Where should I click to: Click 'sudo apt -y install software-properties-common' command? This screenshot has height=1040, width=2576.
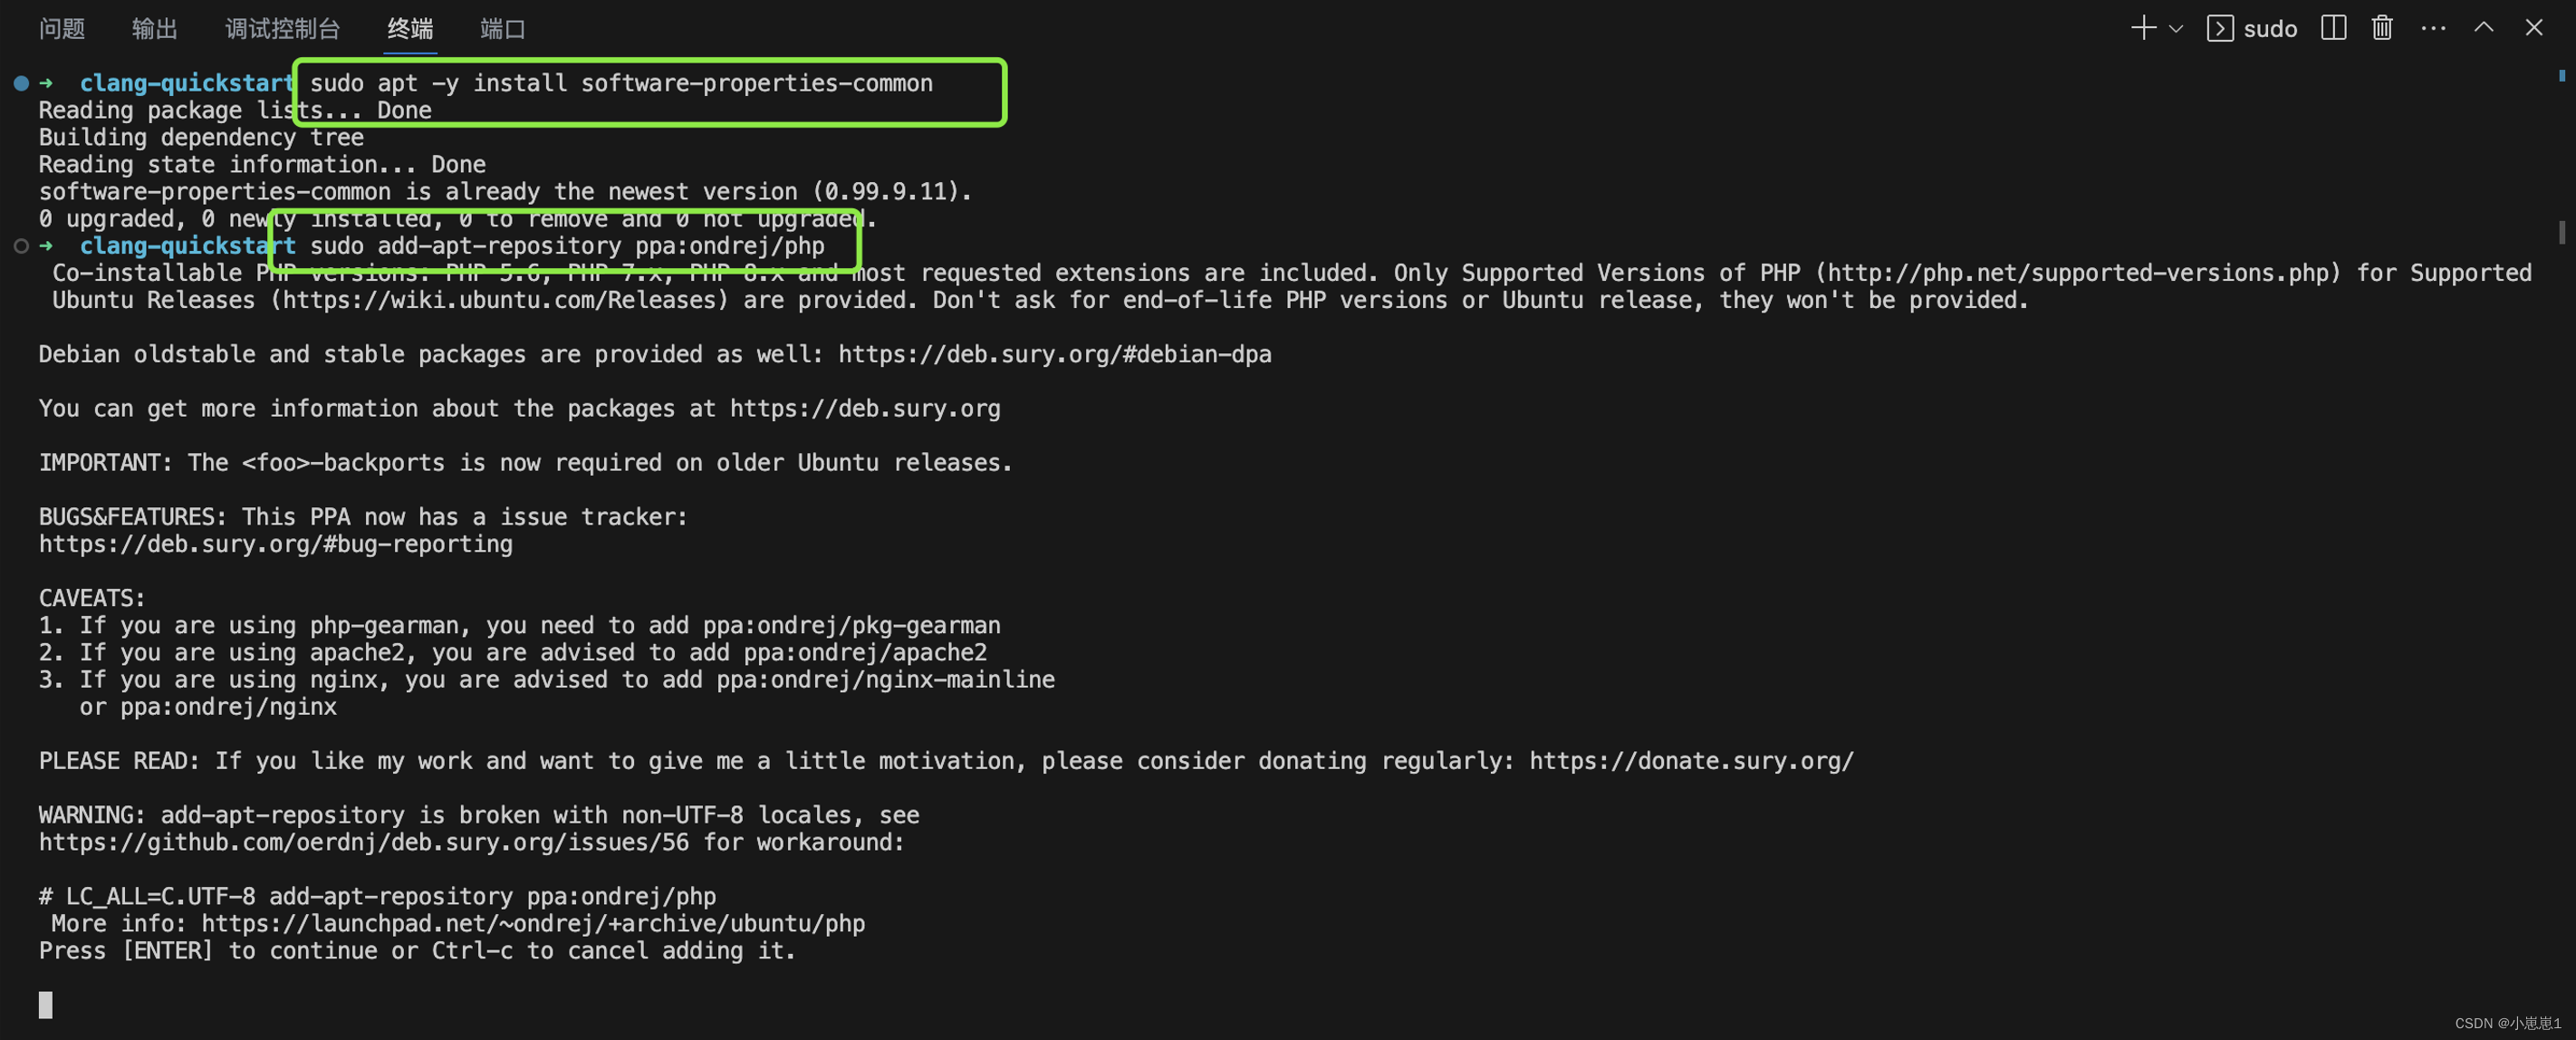point(621,83)
